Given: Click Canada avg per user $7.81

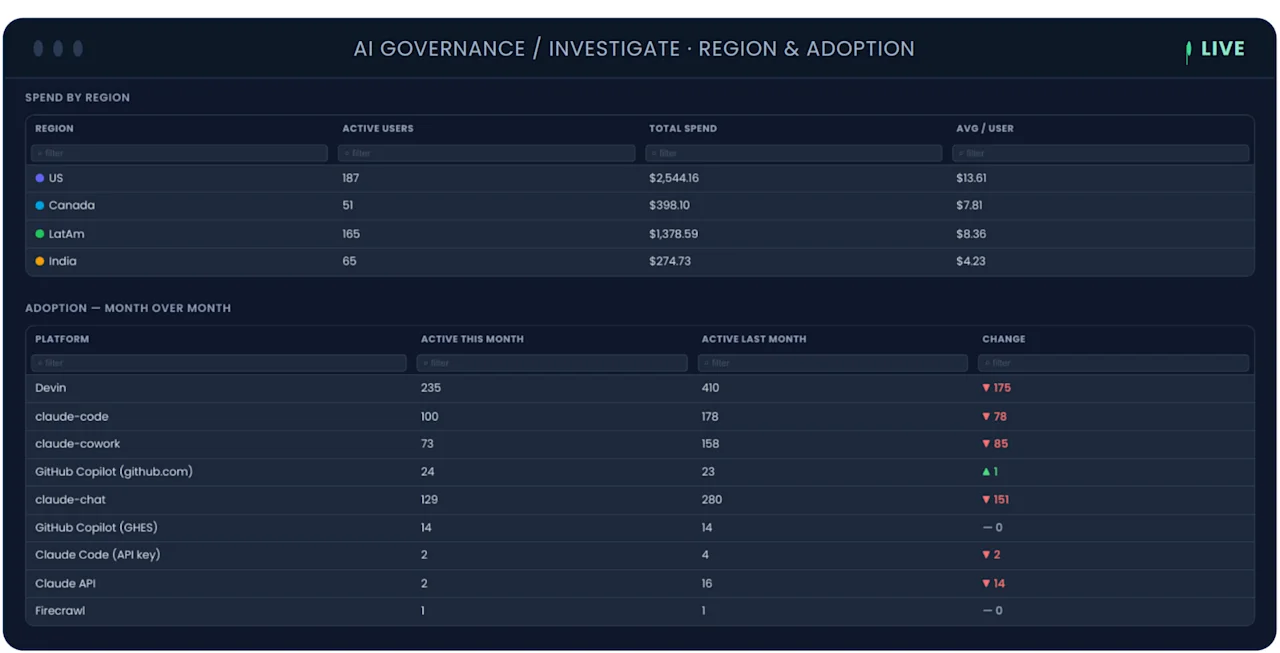Looking at the screenshot, I should pyautogui.click(x=969, y=206).
